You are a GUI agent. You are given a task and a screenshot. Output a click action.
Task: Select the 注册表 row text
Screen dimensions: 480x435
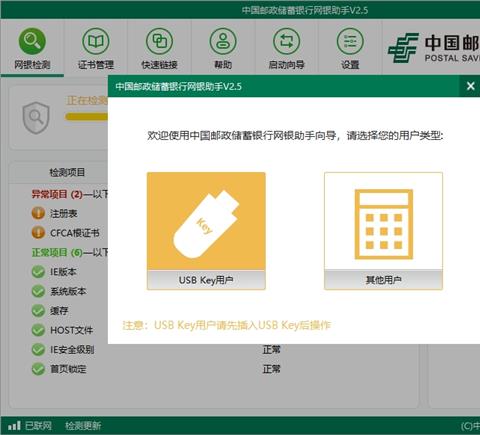[63, 213]
